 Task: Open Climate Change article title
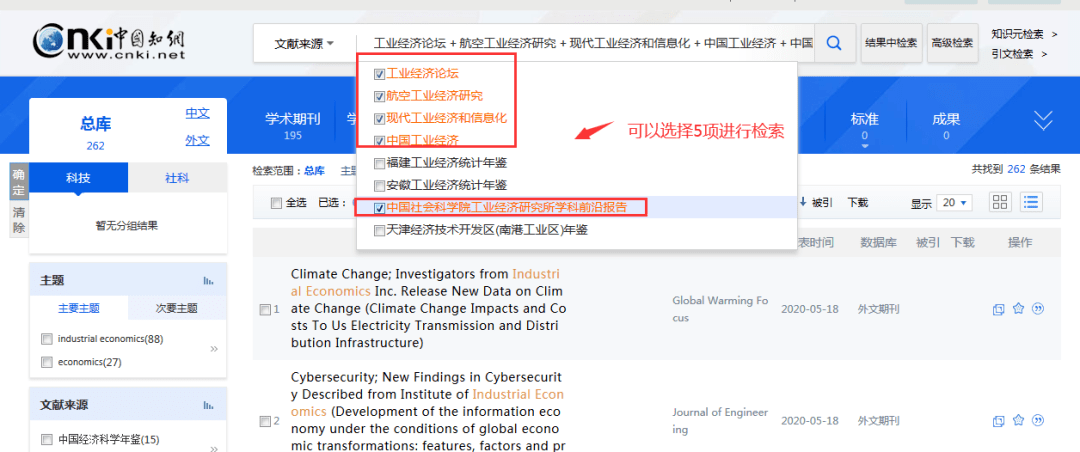pyautogui.click(x=429, y=308)
